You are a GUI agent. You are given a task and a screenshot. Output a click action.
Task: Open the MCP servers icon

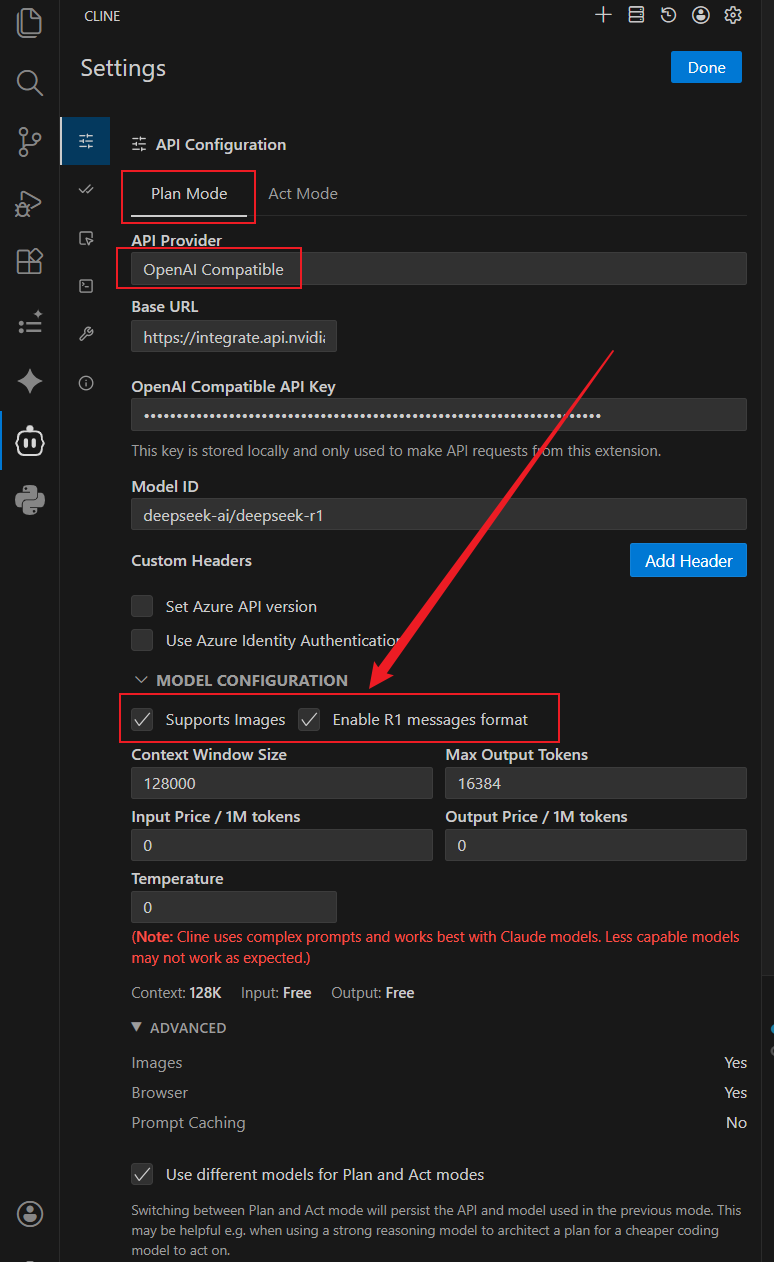[636, 15]
